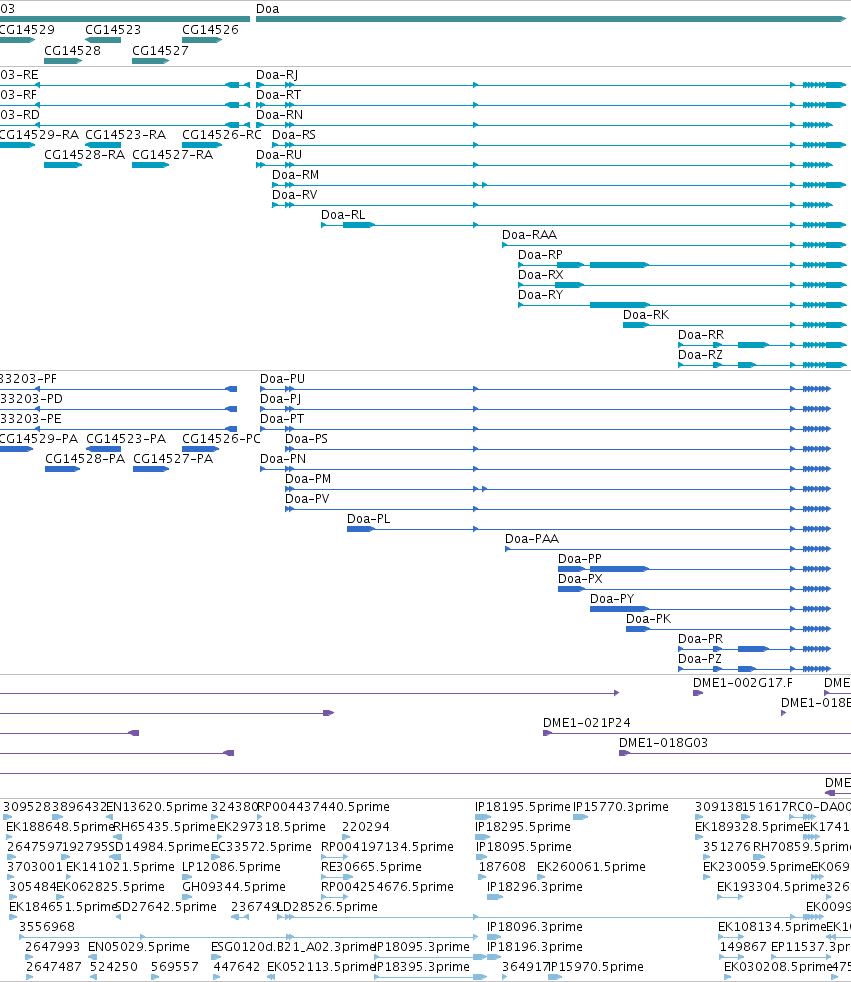Click protein Doa-PL label
This screenshot has width=851, height=982.
click(x=368, y=520)
